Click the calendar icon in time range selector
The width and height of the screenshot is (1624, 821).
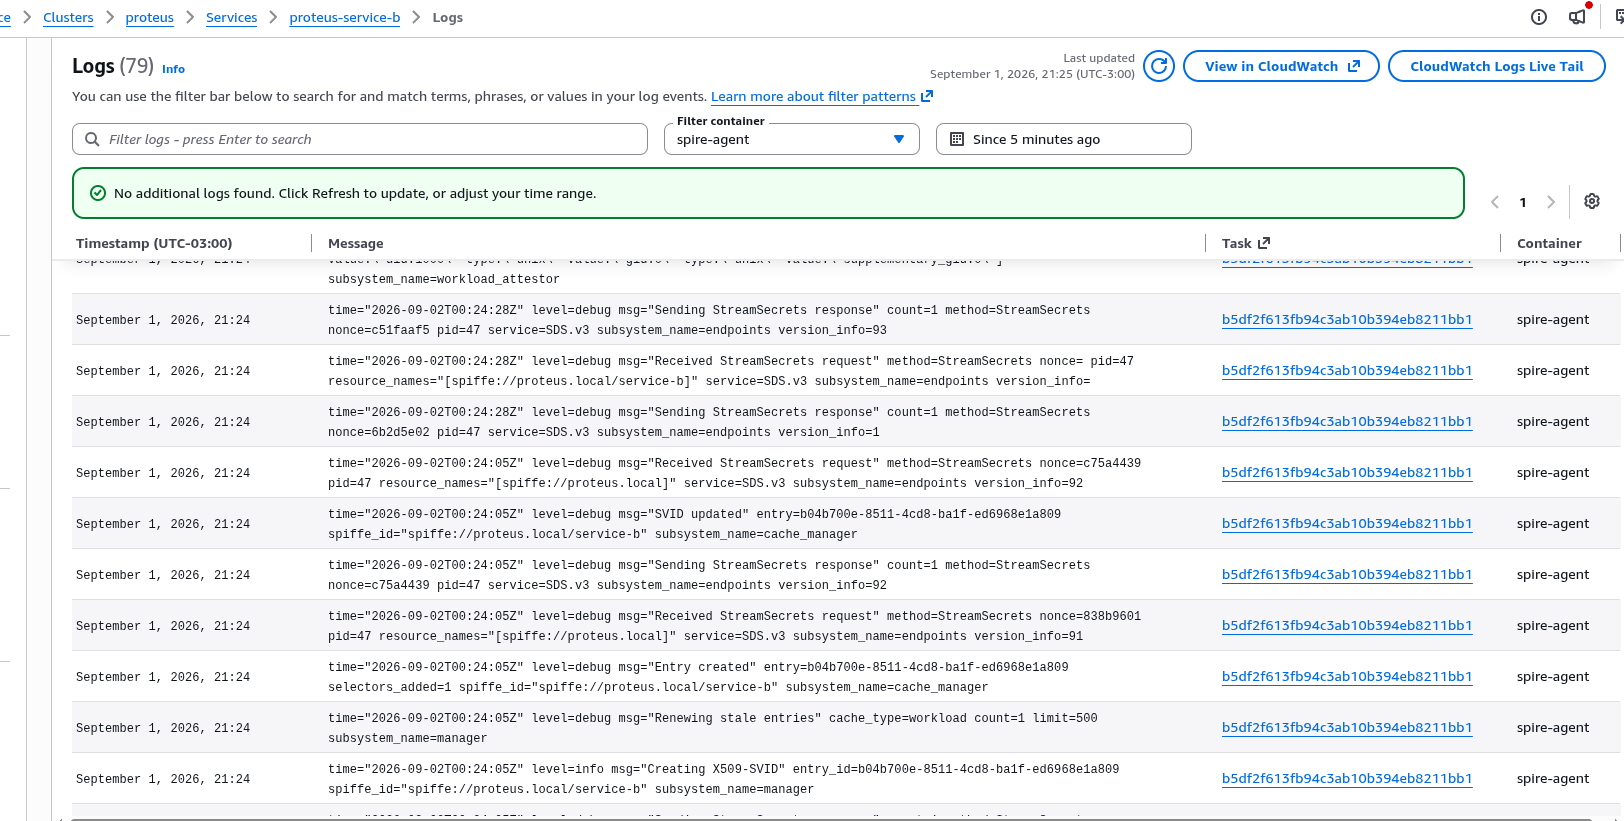tap(957, 139)
